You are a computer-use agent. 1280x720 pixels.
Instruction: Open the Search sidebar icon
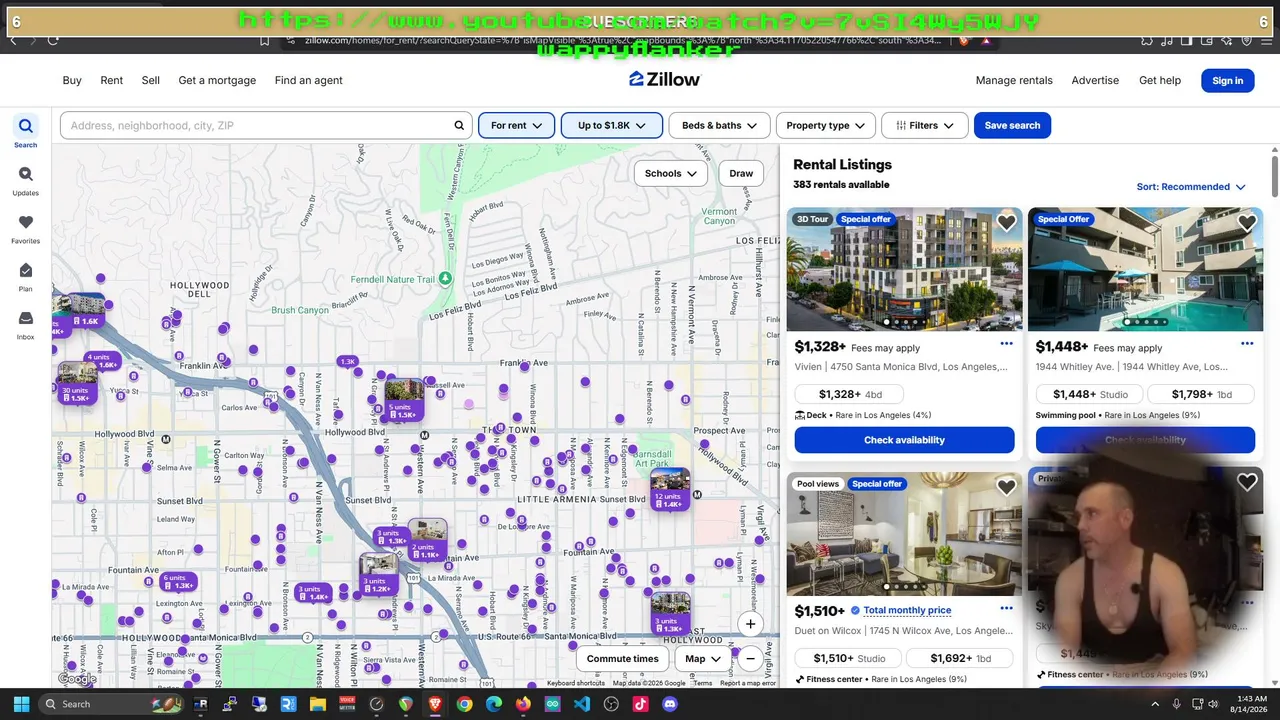coord(26,126)
